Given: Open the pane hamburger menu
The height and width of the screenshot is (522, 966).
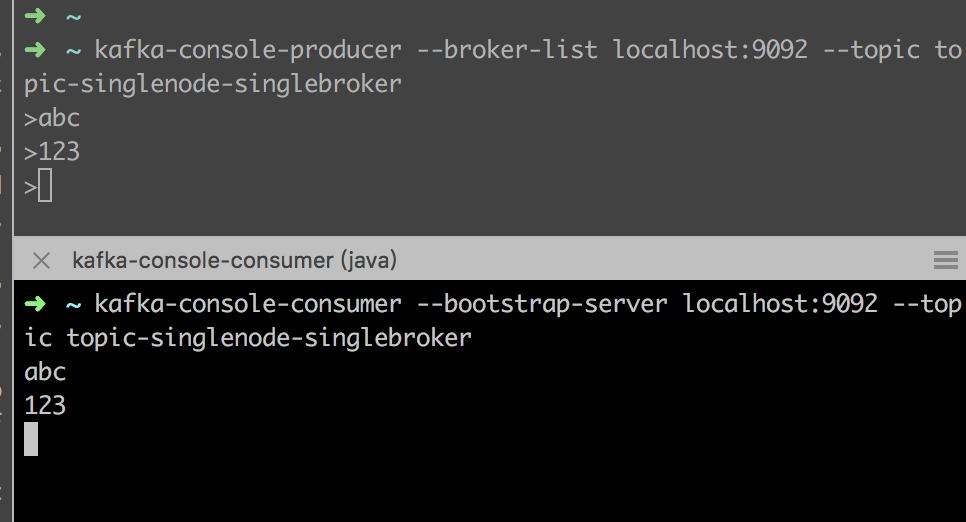Looking at the screenshot, I should [945, 260].
